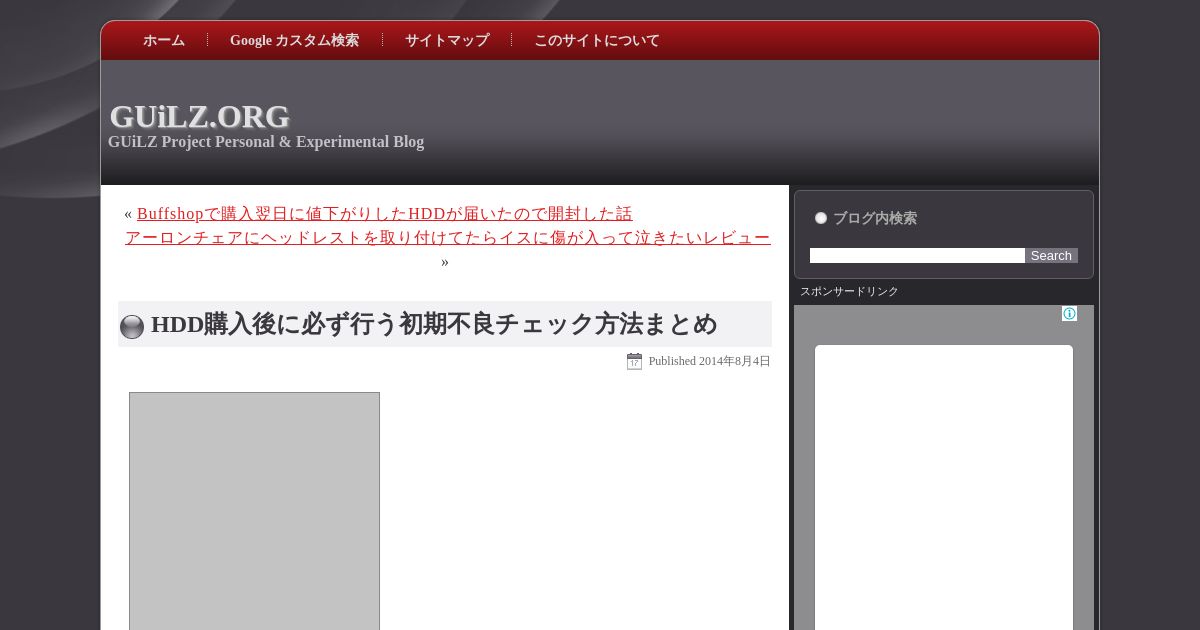
Task: Click the スポンサードリンク label
Action: coord(849,292)
